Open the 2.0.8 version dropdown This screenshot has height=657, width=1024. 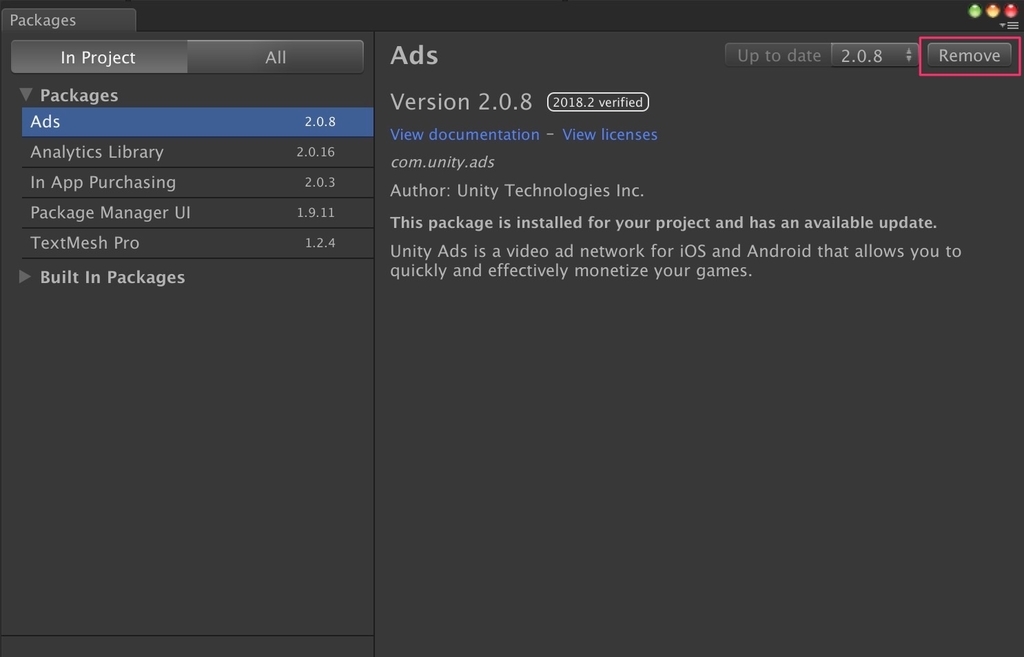pos(875,56)
